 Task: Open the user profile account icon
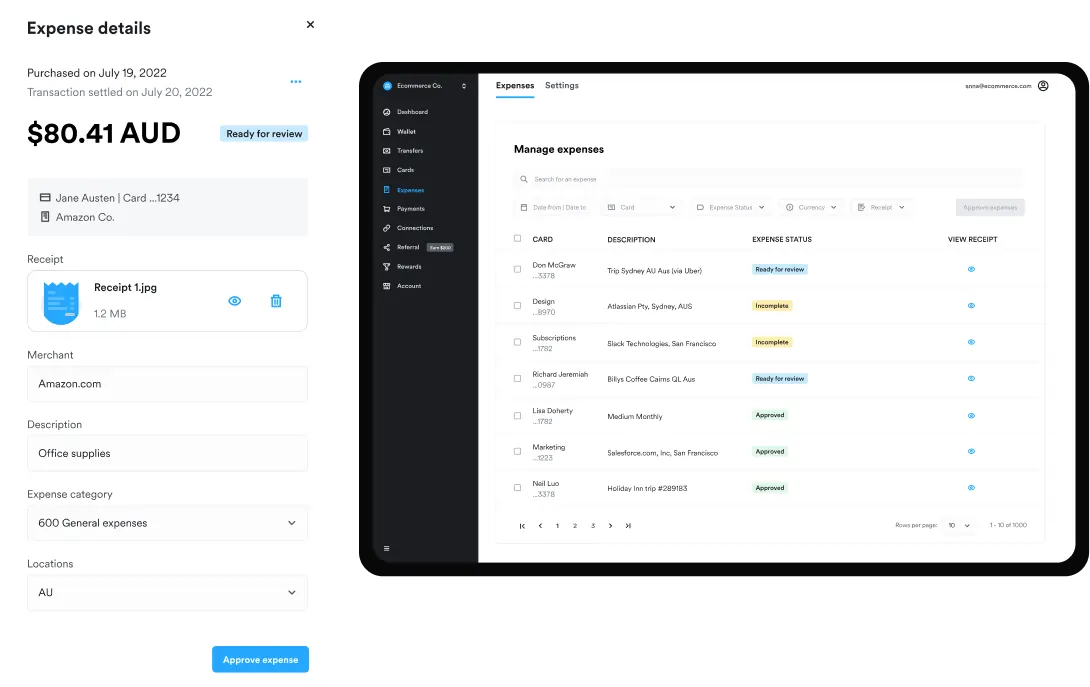coord(1043,86)
